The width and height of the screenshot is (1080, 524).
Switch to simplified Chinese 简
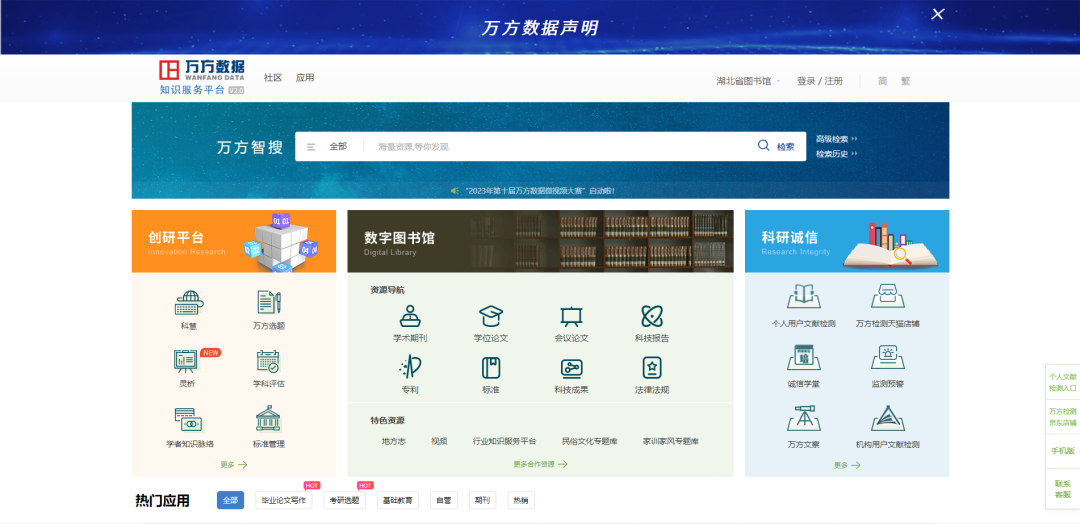point(882,81)
